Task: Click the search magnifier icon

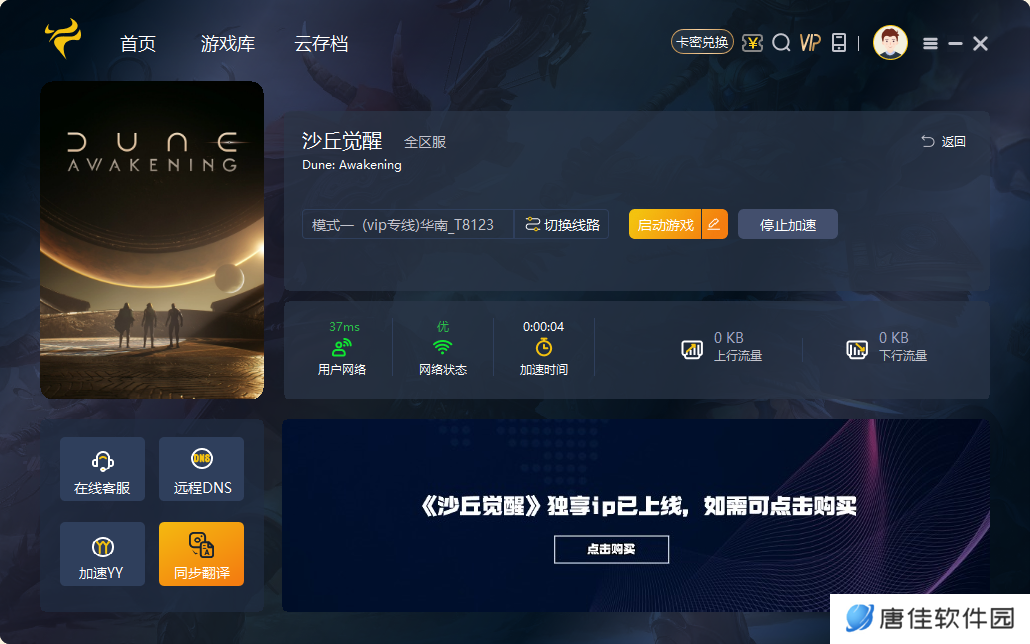Action: point(781,43)
